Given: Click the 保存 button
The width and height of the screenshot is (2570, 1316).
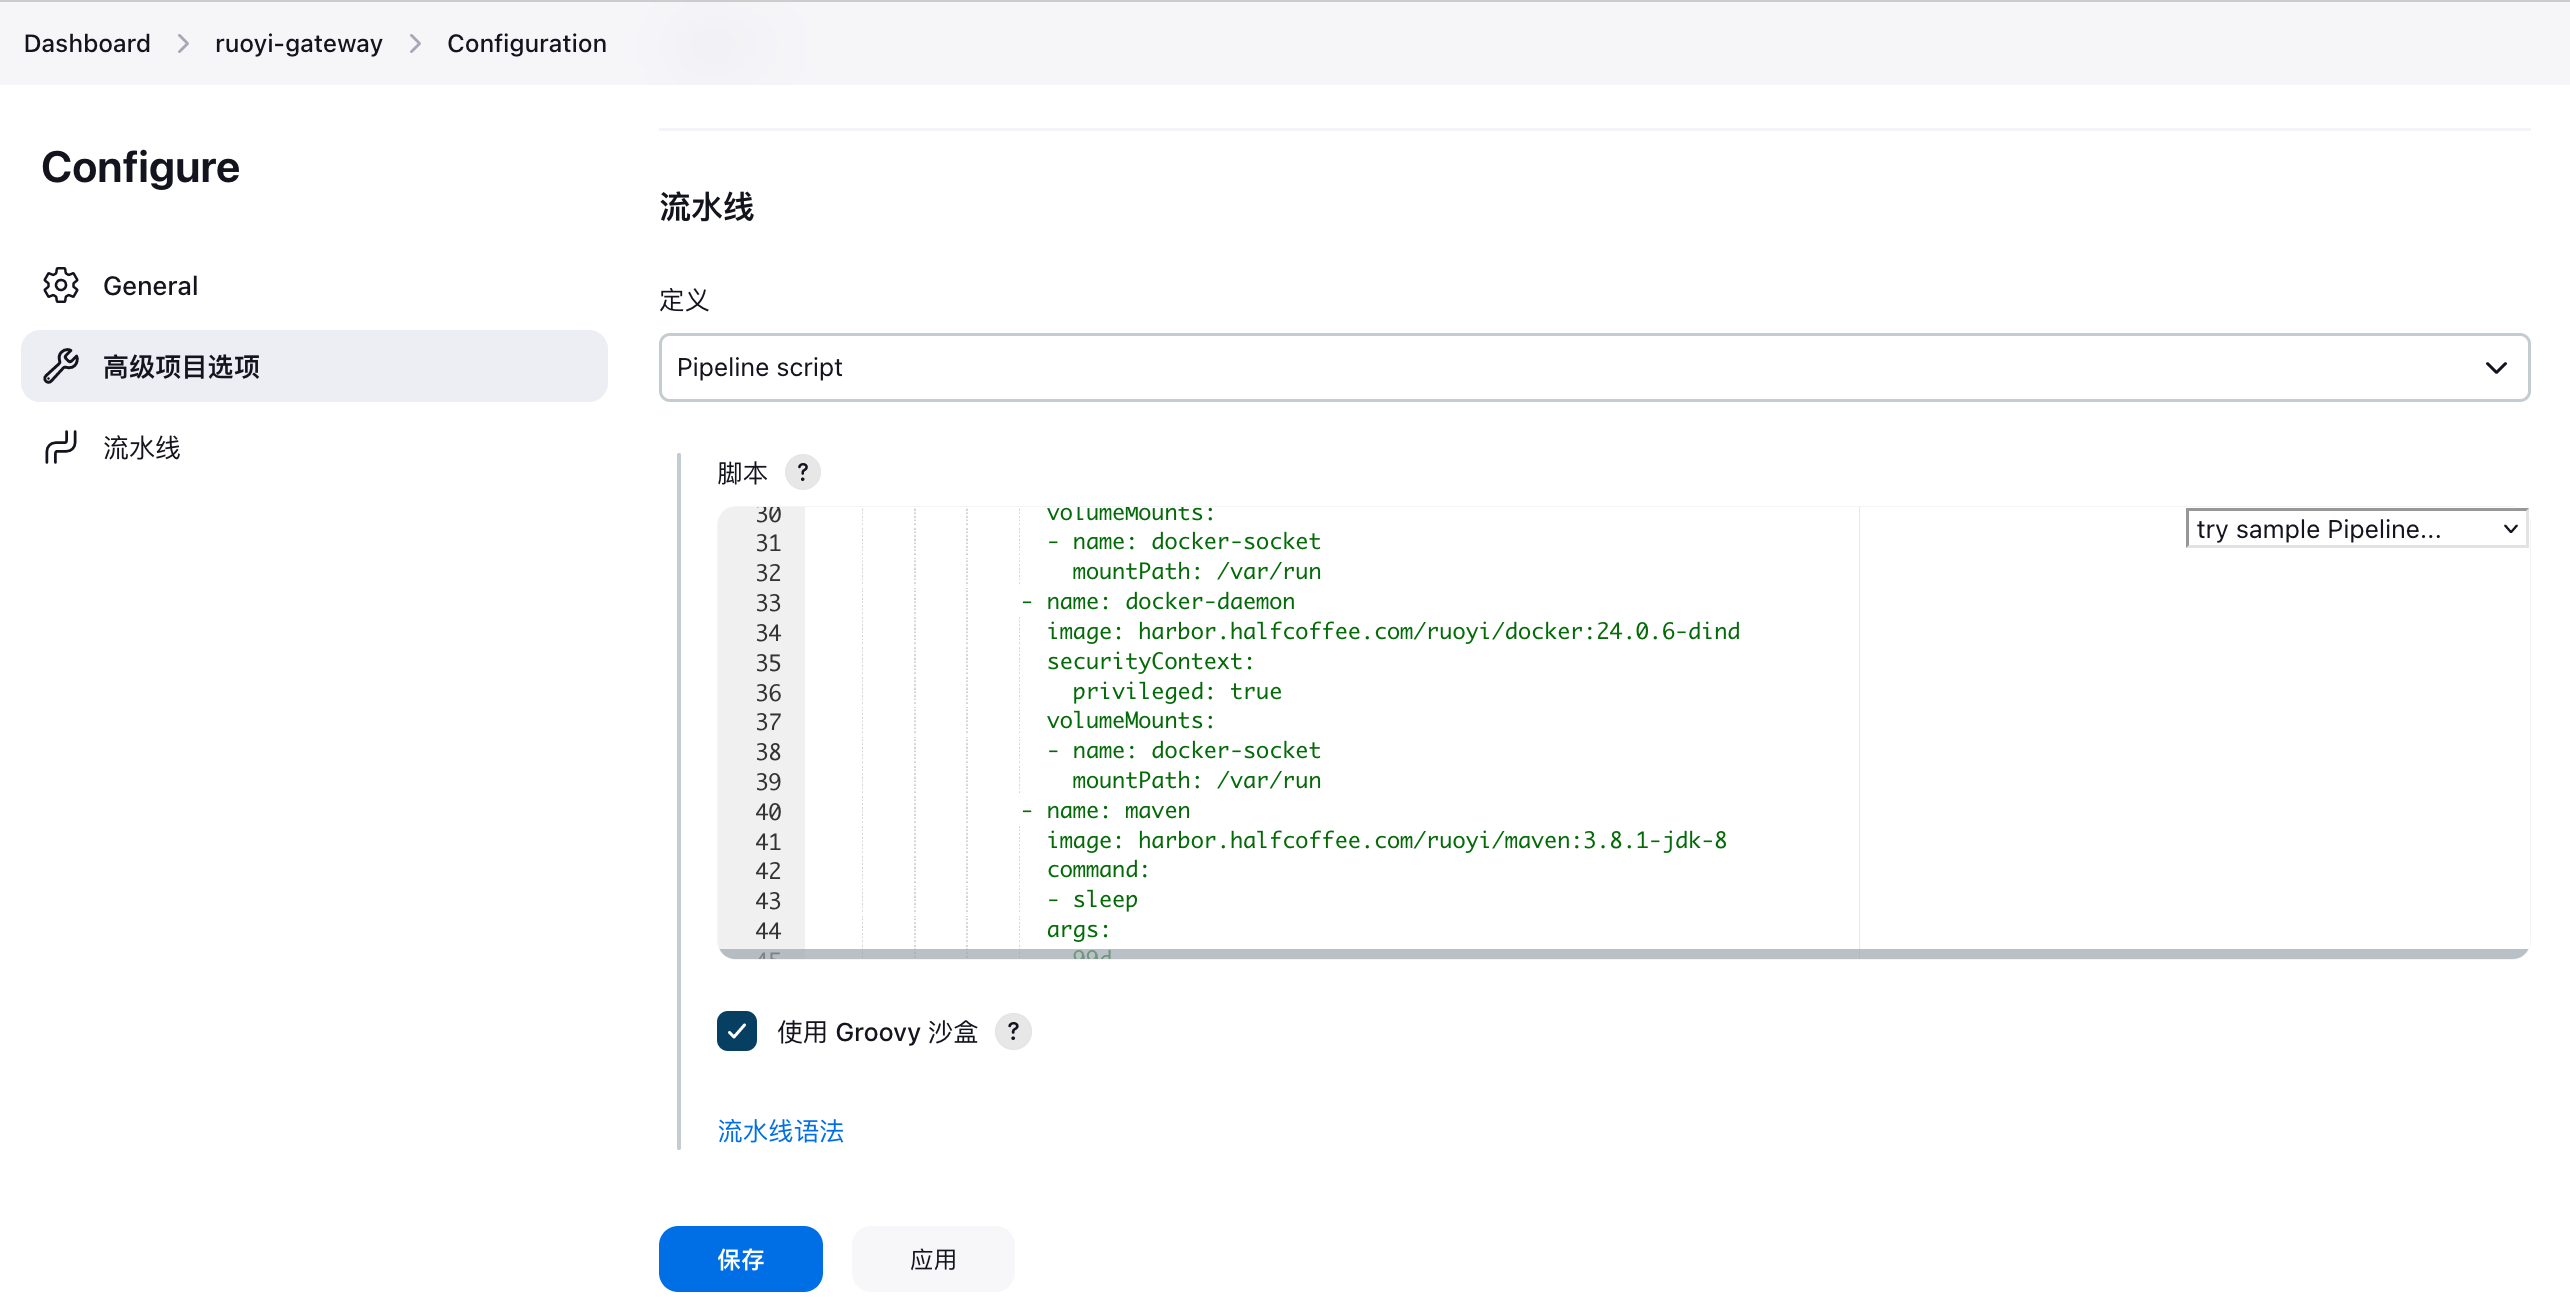Looking at the screenshot, I should click(x=740, y=1259).
